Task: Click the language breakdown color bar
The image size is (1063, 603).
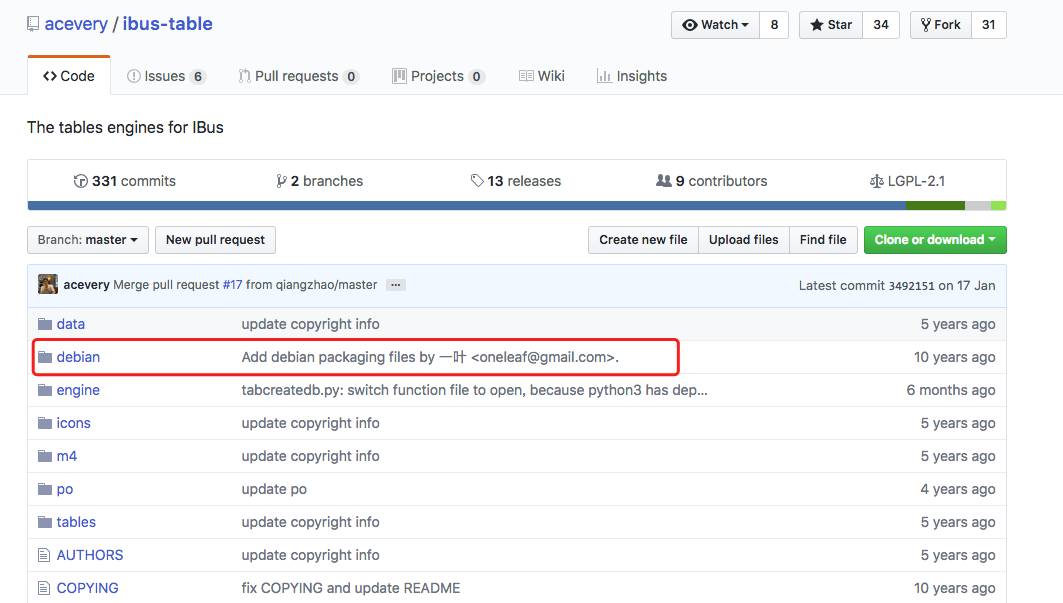Action: point(517,206)
